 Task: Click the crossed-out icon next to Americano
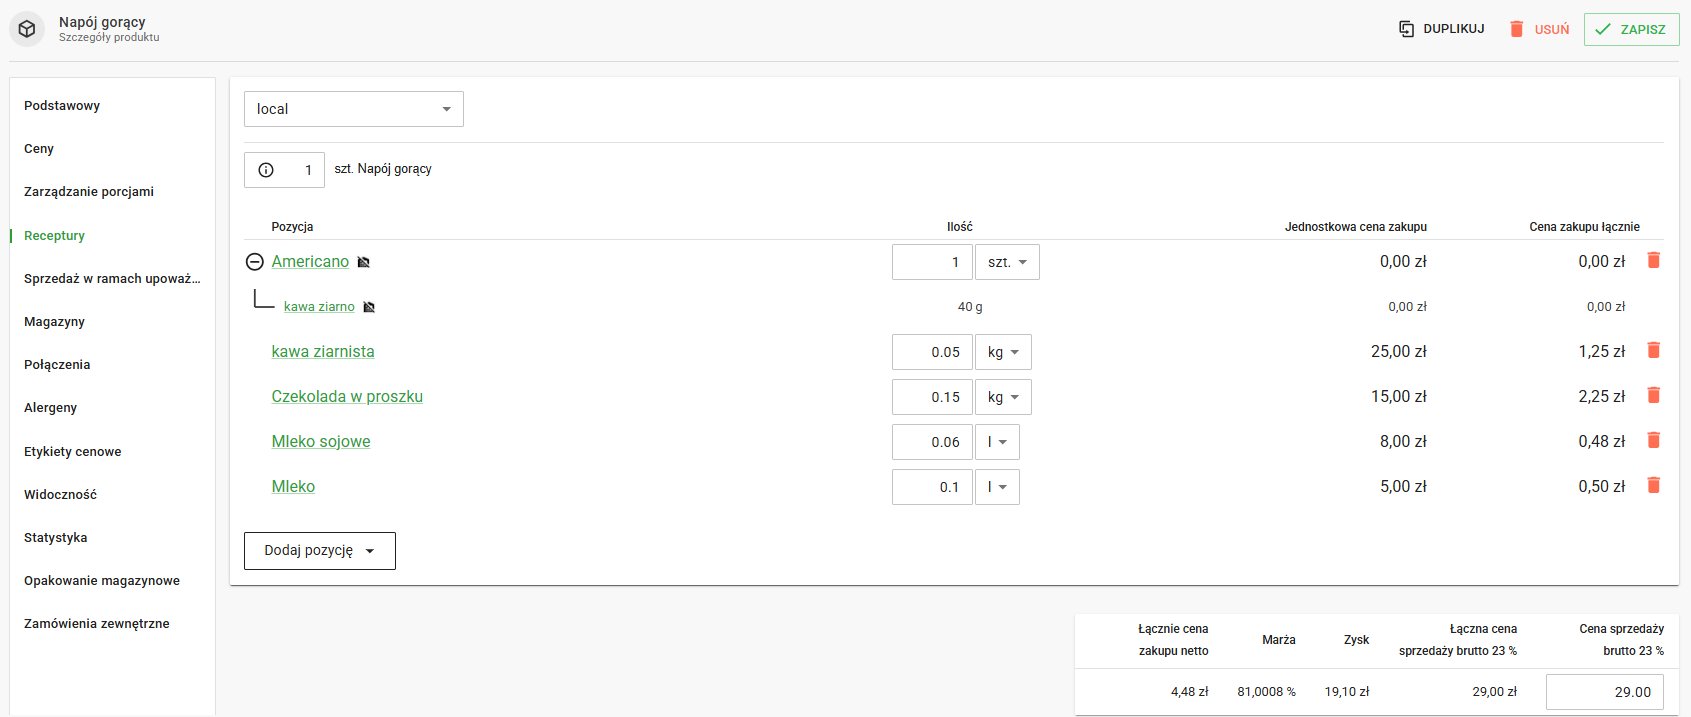pyautogui.click(x=364, y=262)
